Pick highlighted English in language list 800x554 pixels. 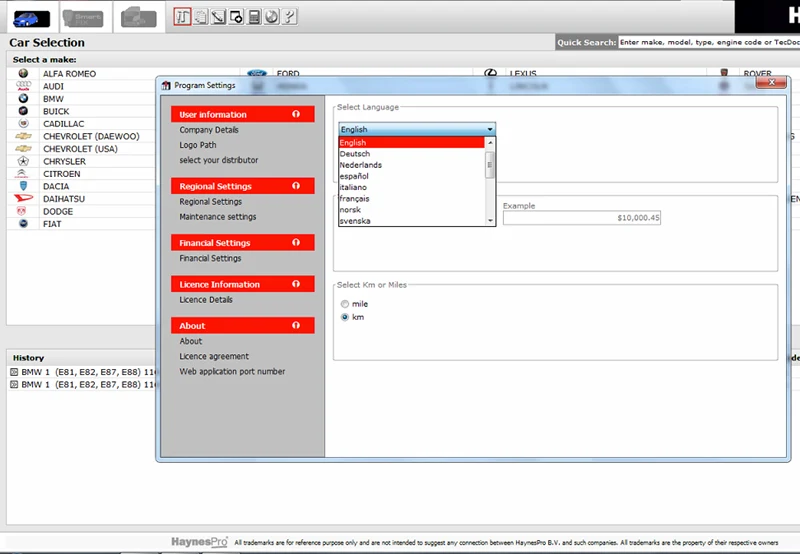coord(411,142)
